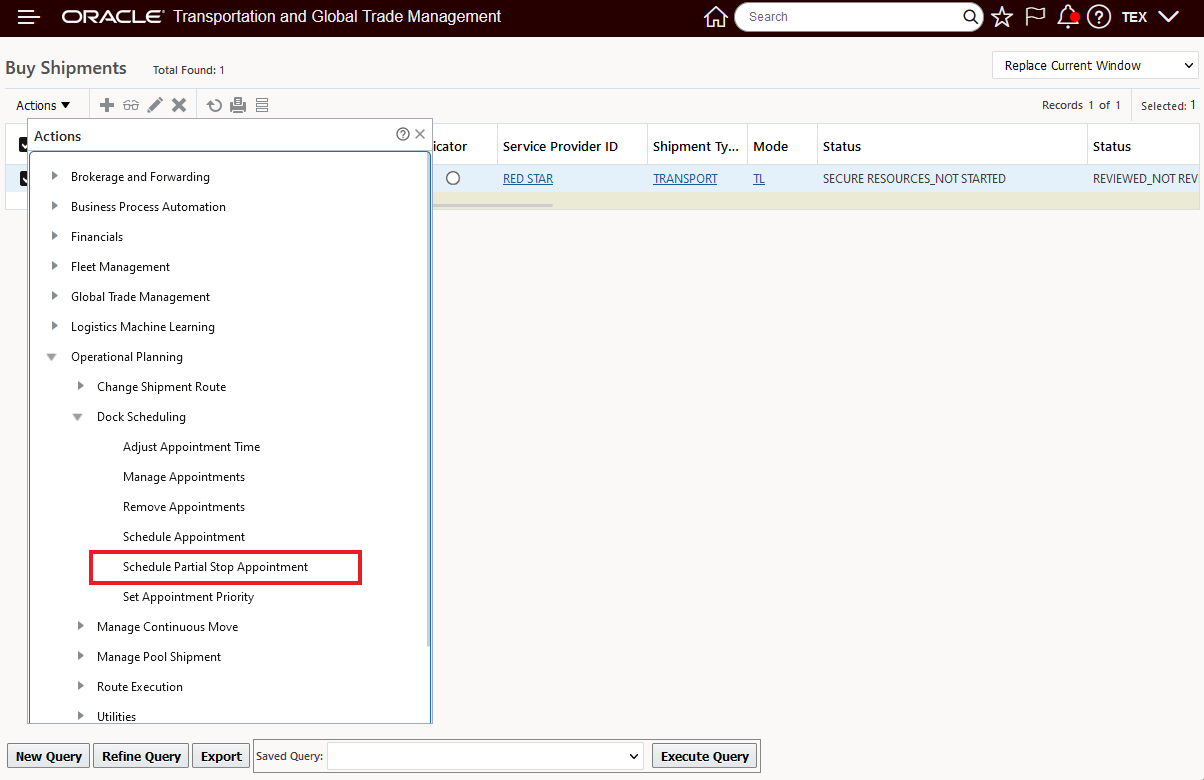This screenshot has width=1204, height=780.
Task: Open the help icon in header
Action: point(1099,17)
